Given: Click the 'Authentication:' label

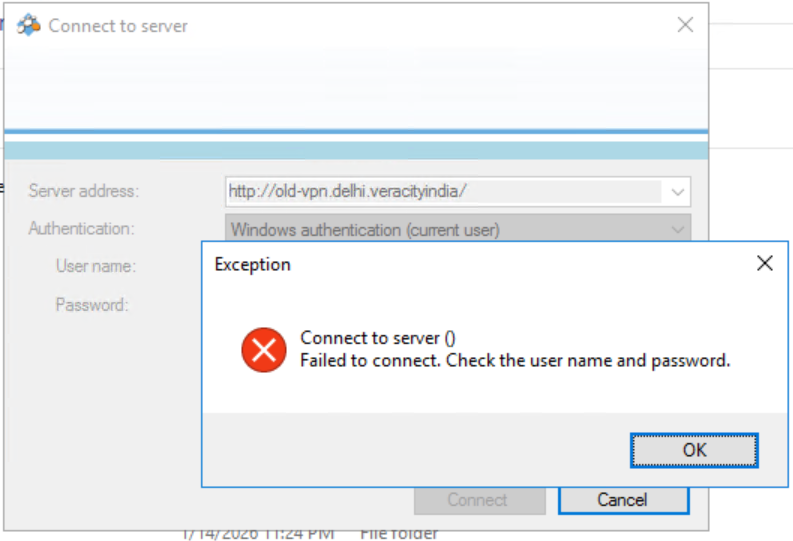Looking at the screenshot, I should [x=81, y=229].
